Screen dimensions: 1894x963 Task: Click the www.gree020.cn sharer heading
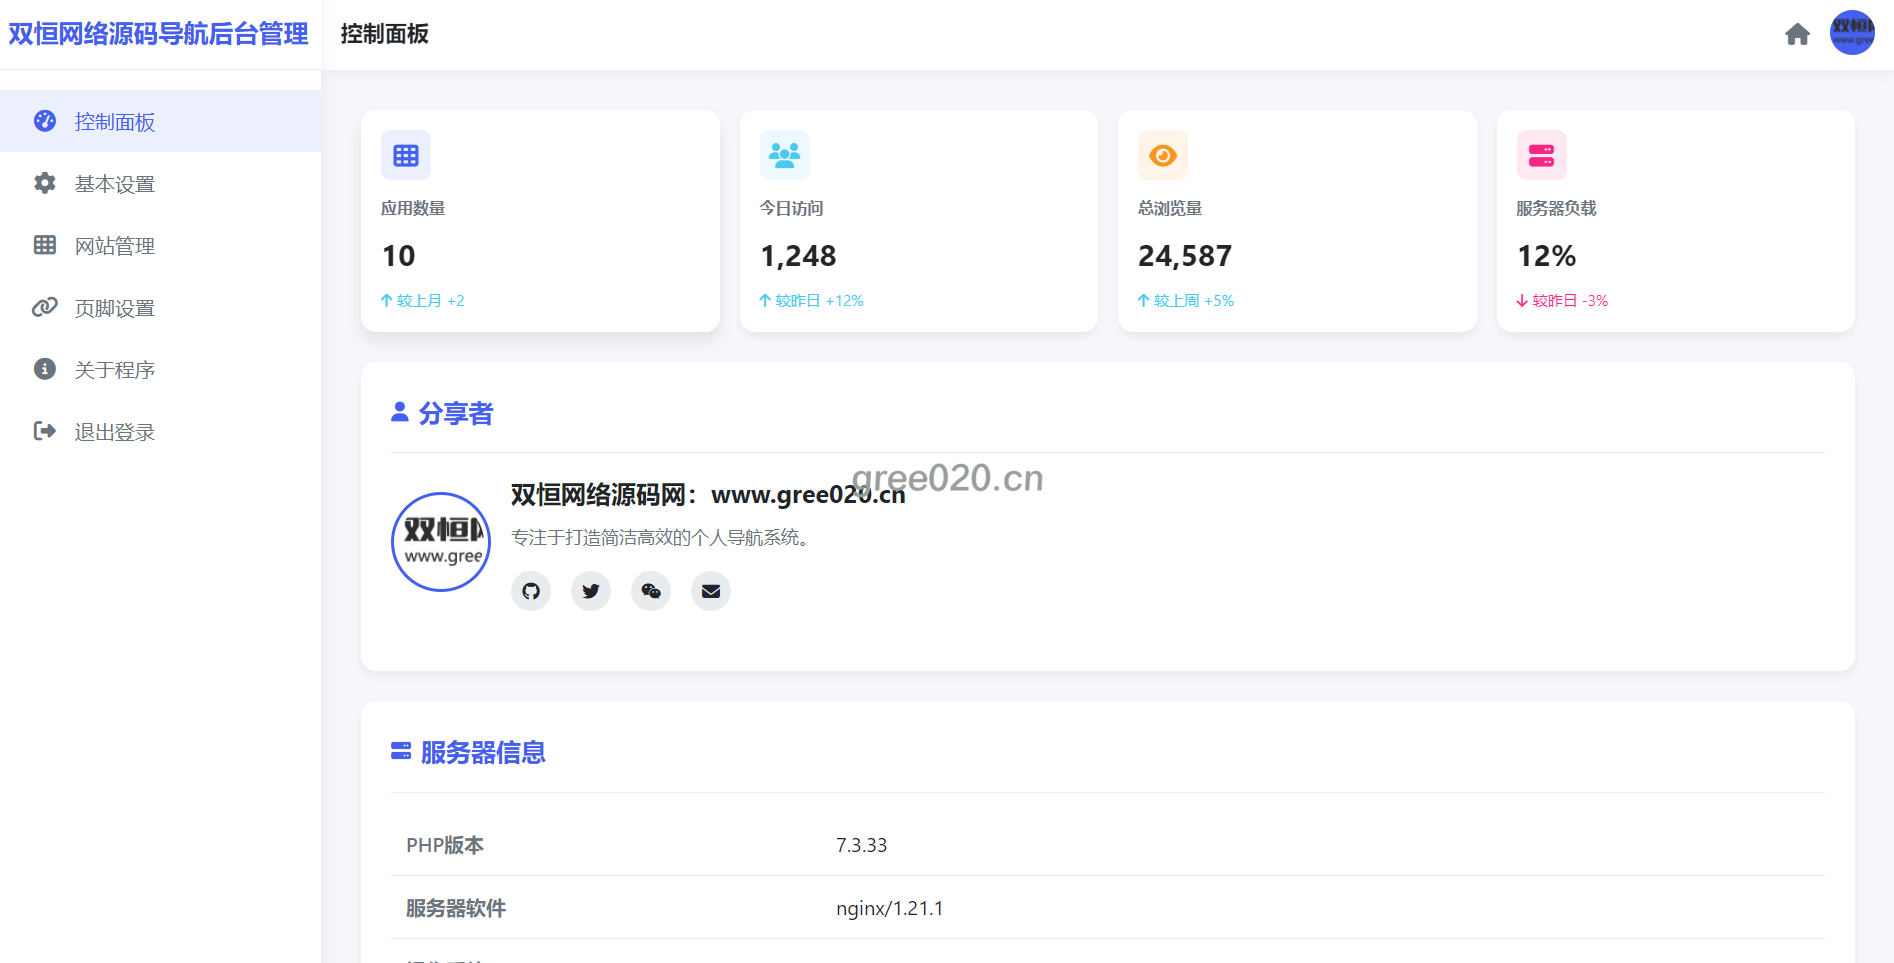[x=708, y=495]
